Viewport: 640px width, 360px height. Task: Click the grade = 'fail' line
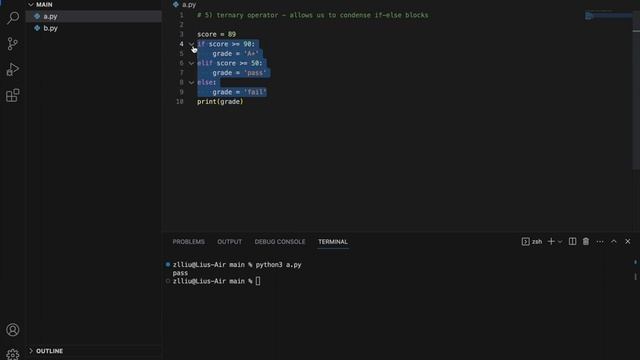(239, 92)
